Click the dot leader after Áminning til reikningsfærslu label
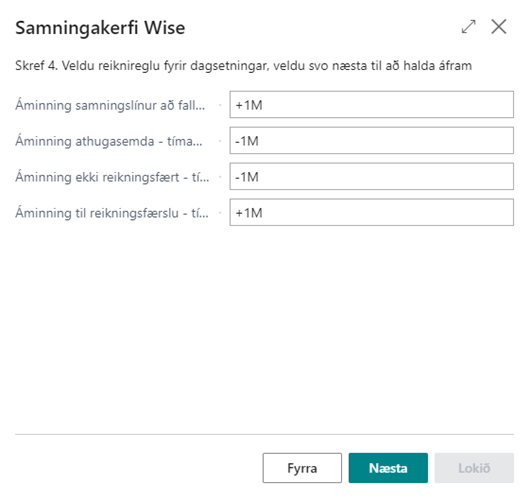Image resolution: width=531 pixels, height=502 pixels. pyautogui.click(x=220, y=213)
